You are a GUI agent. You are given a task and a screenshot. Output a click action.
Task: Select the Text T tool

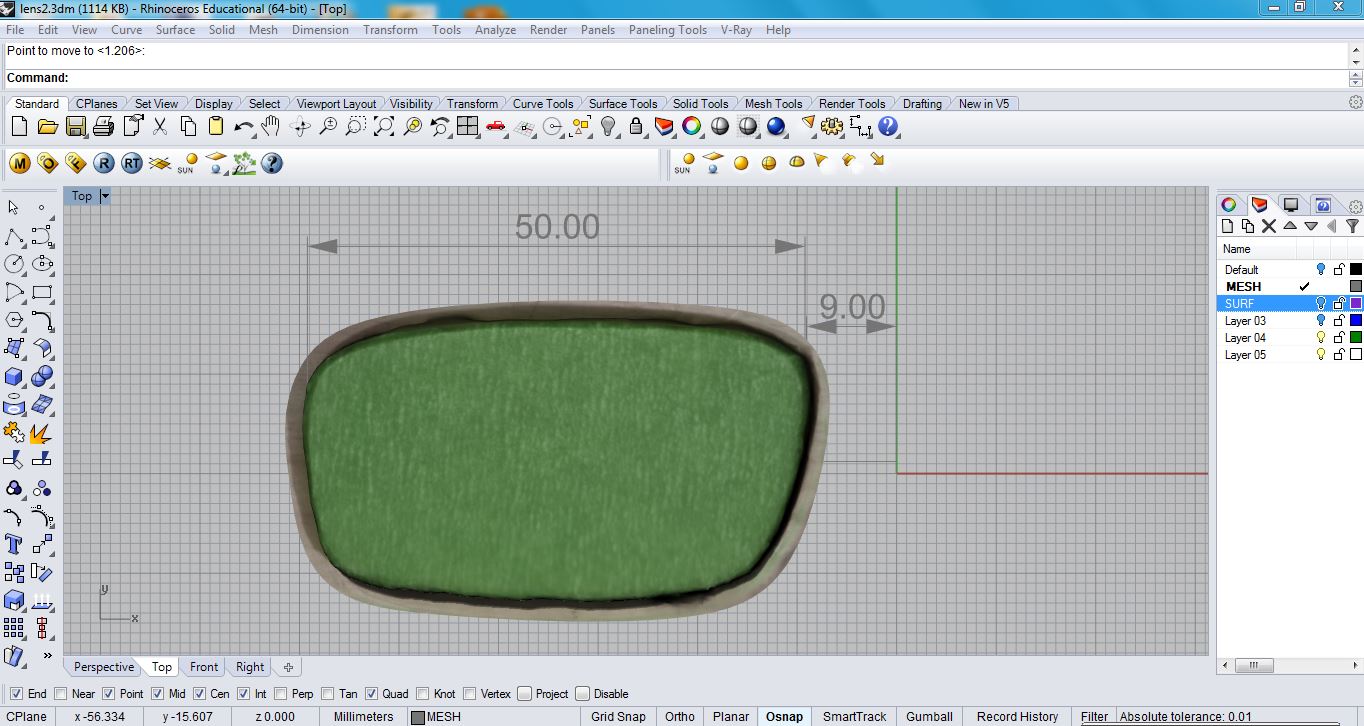14,544
